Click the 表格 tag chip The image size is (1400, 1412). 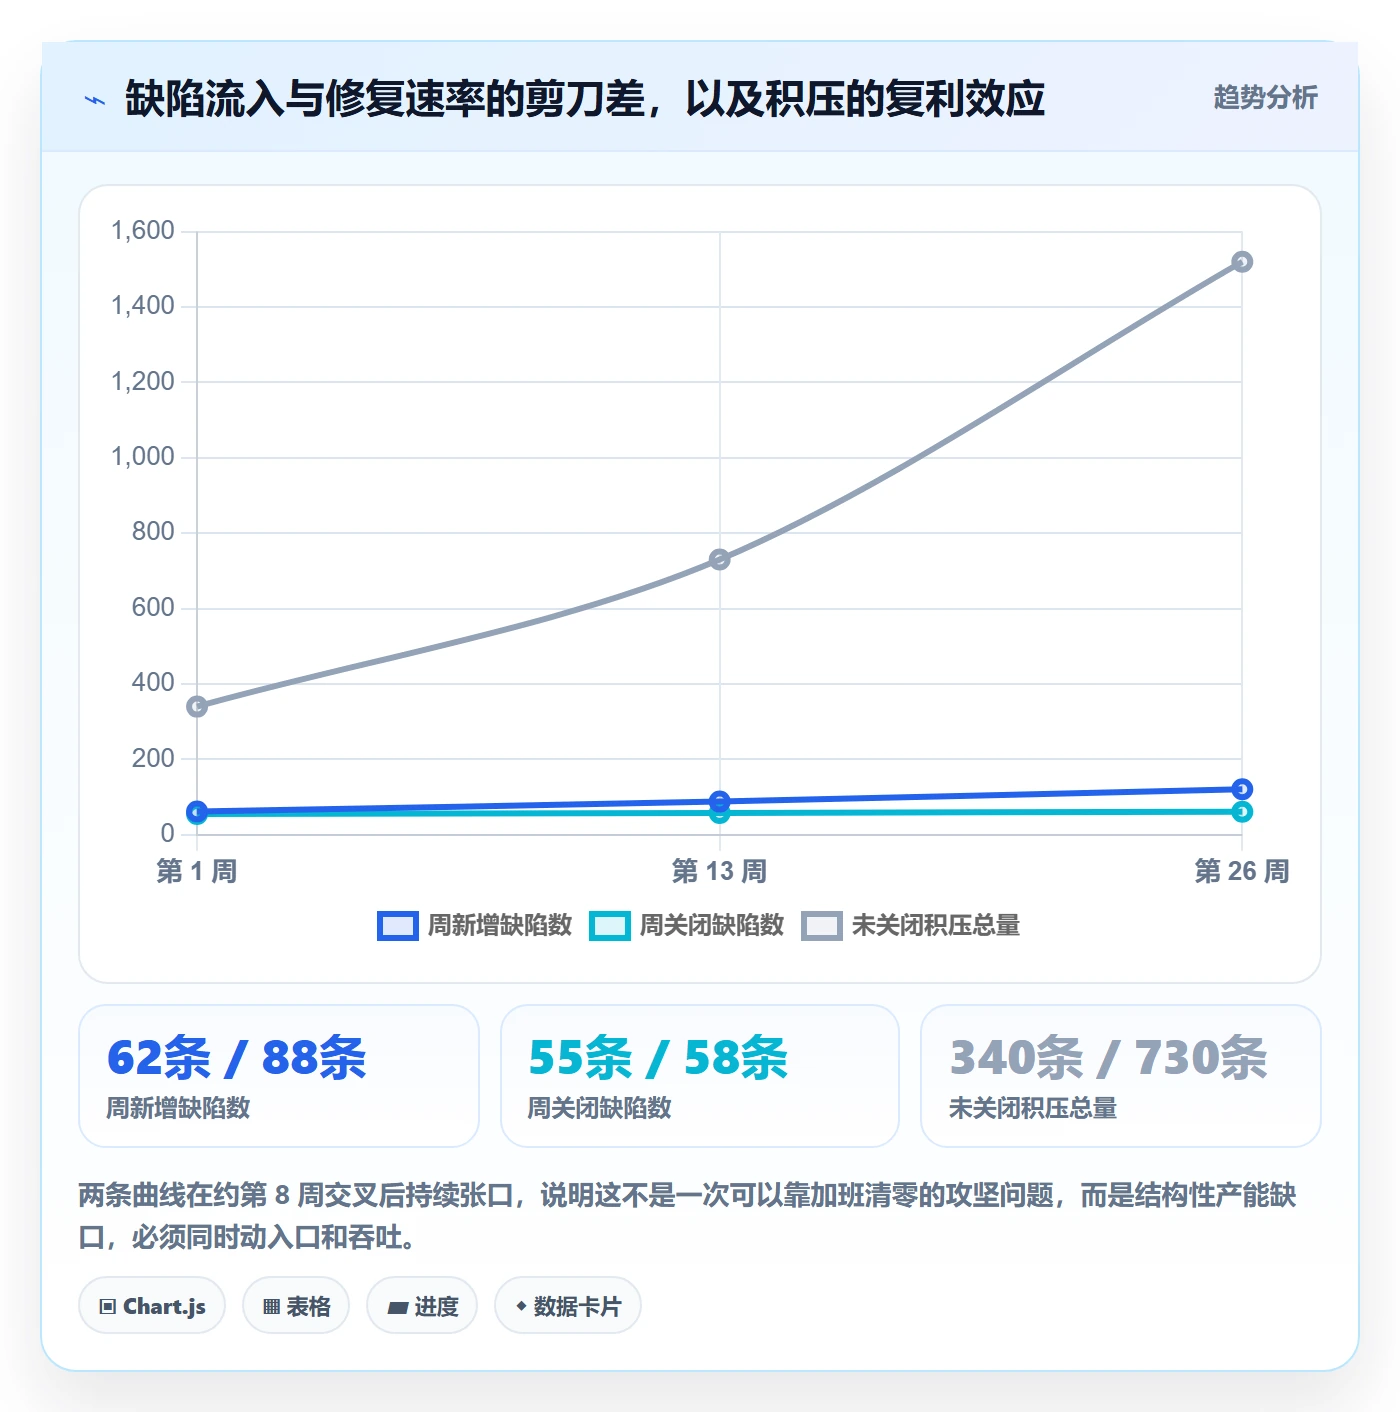[296, 1305]
